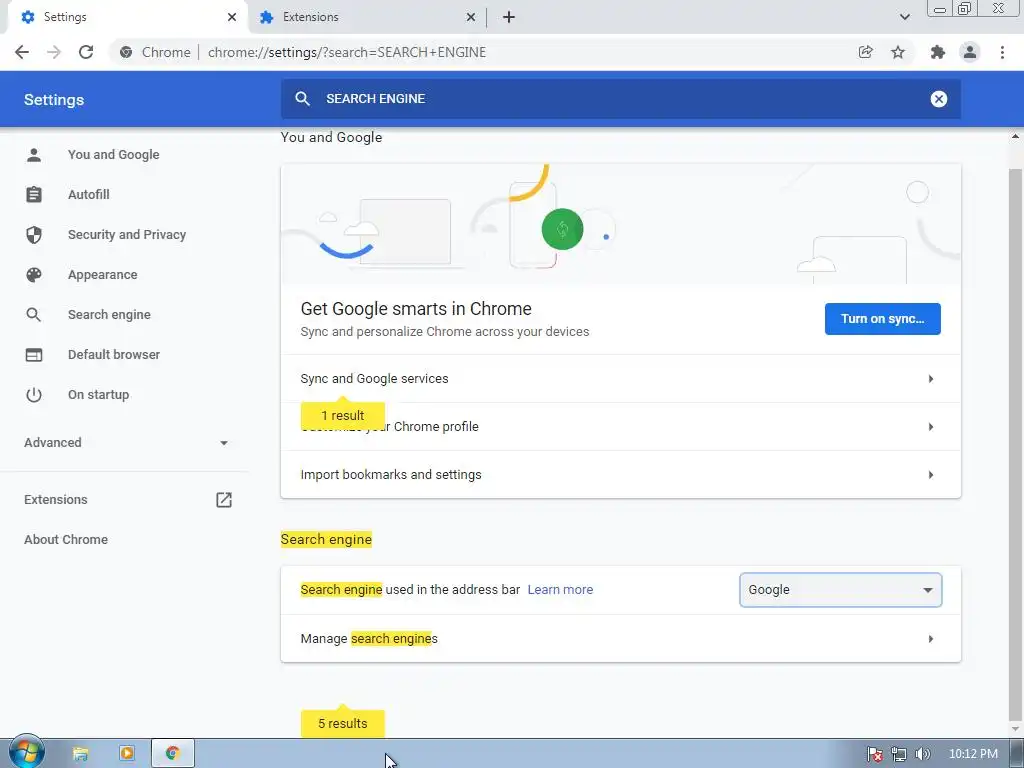The height and width of the screenshot is (768, 1024).
Task: Open Import bookmarks and settings
Action: [x=620, y=475]
